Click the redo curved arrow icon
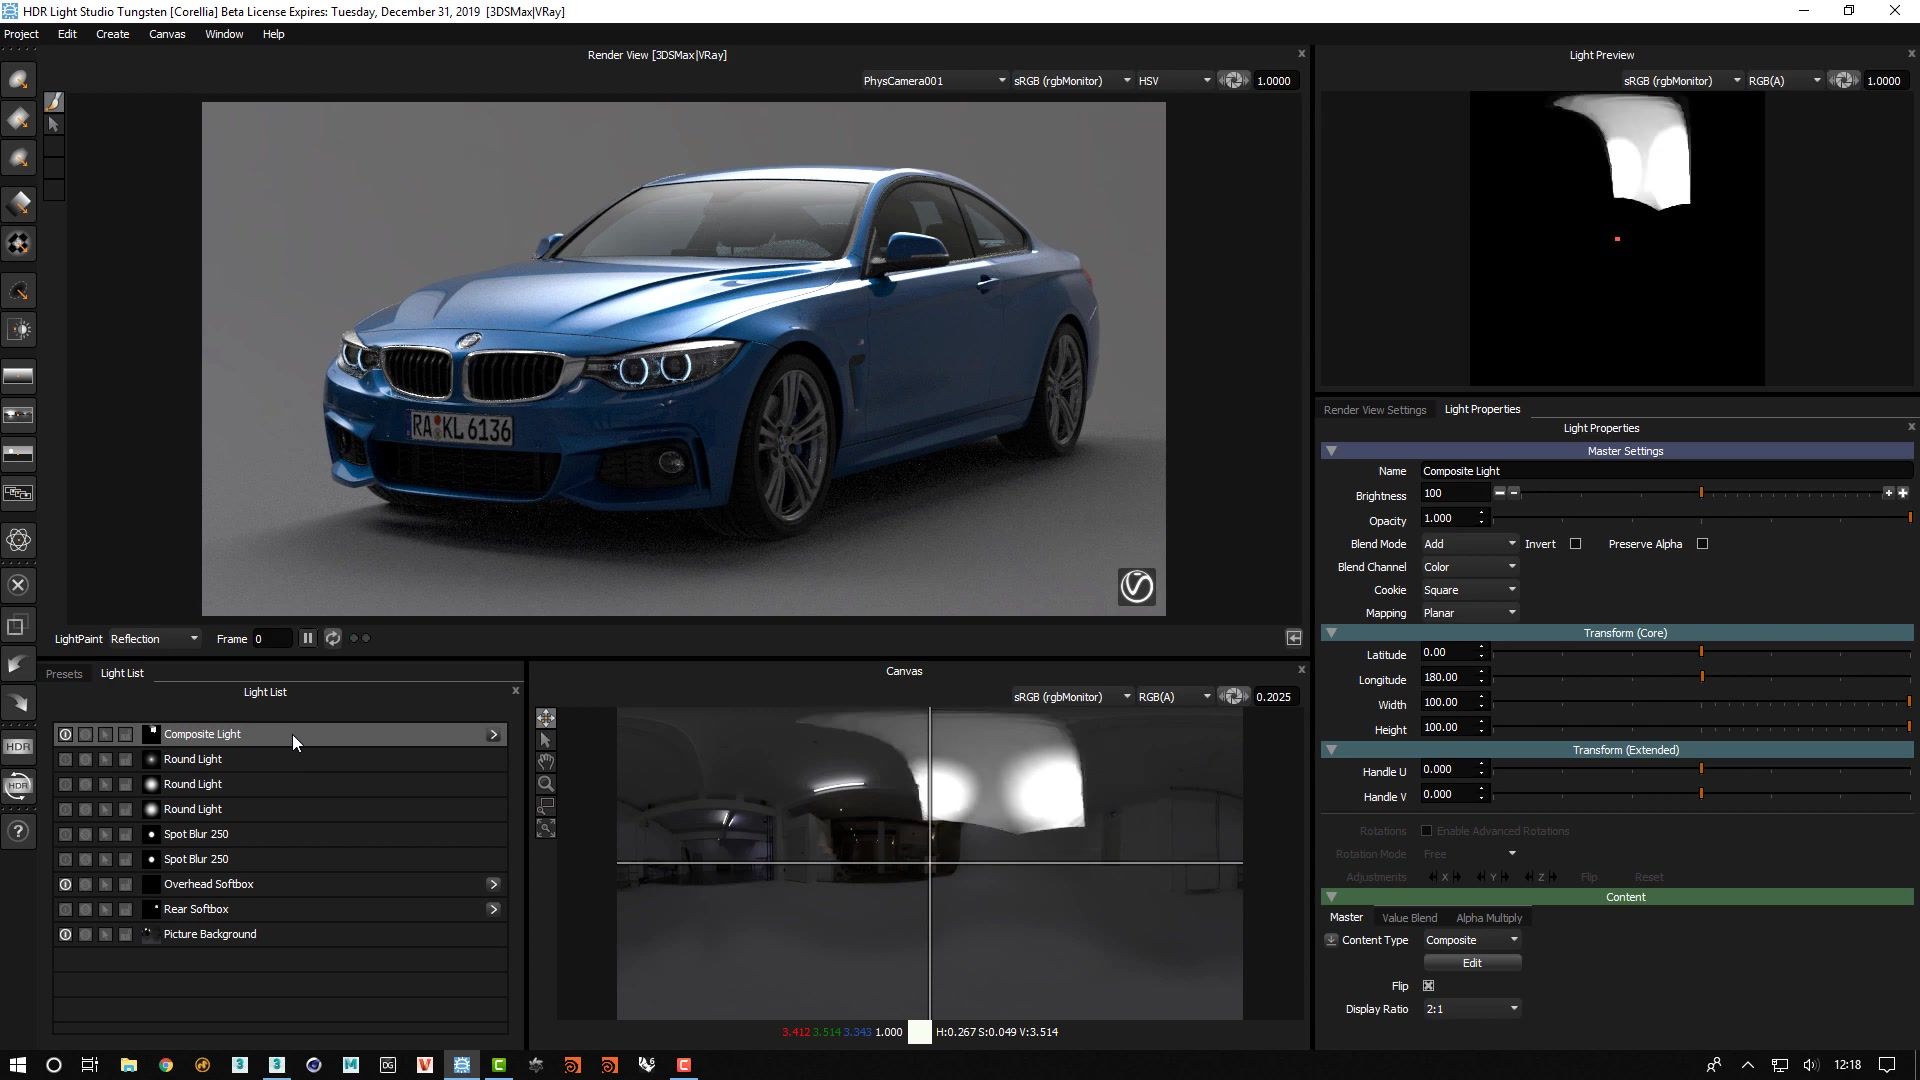The image size is (1920, 1080). tap(18, 703)
